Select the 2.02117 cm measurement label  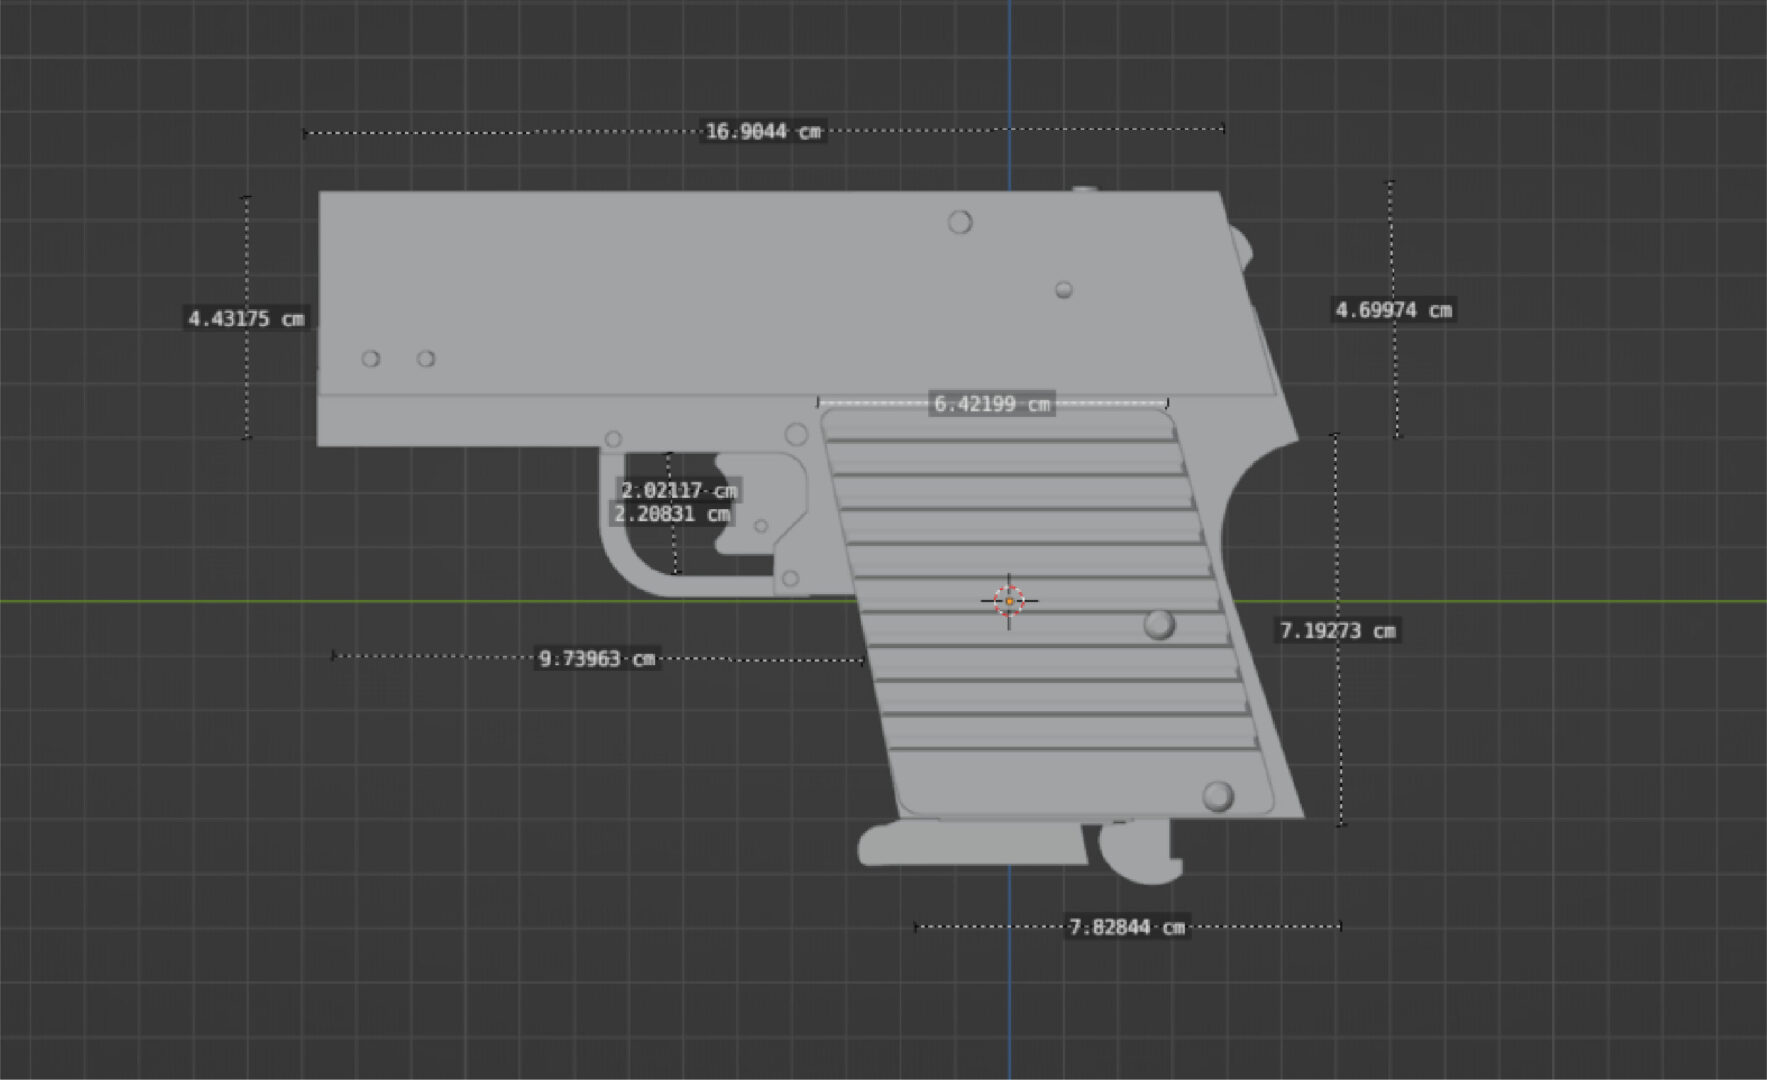(x=679, y=490)
